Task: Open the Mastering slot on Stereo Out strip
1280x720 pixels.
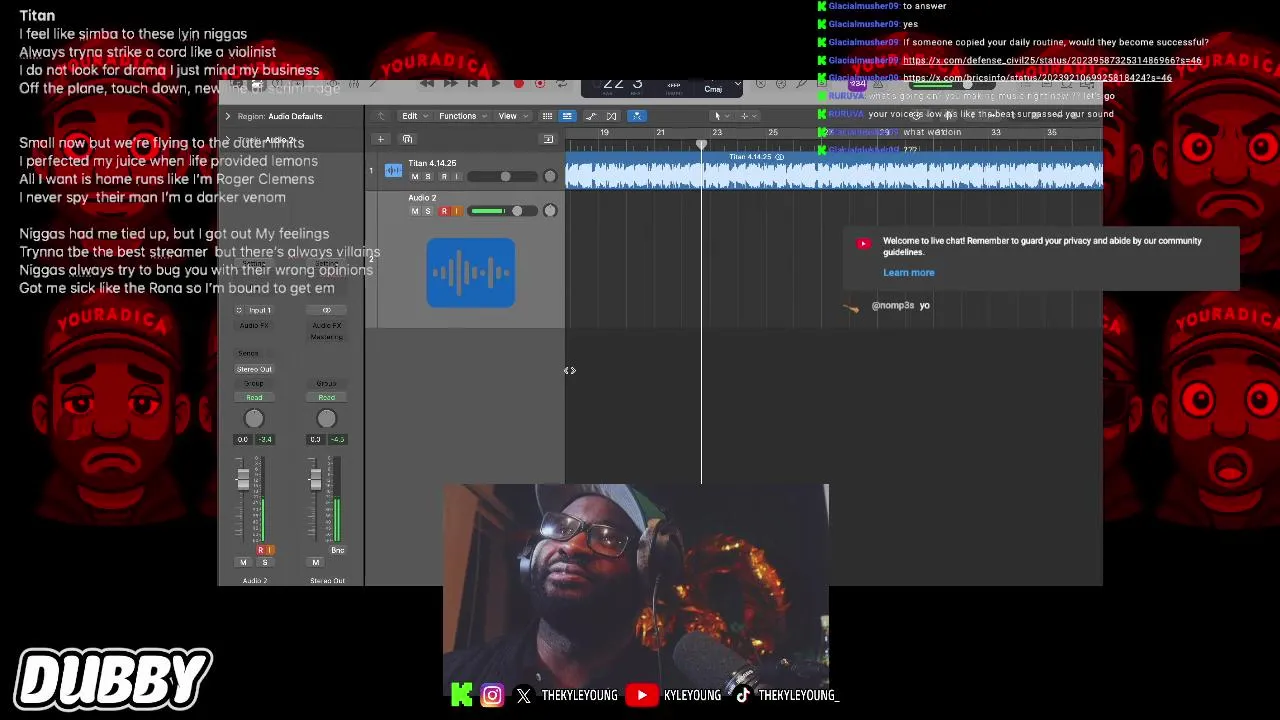Action: click(327, 337)
